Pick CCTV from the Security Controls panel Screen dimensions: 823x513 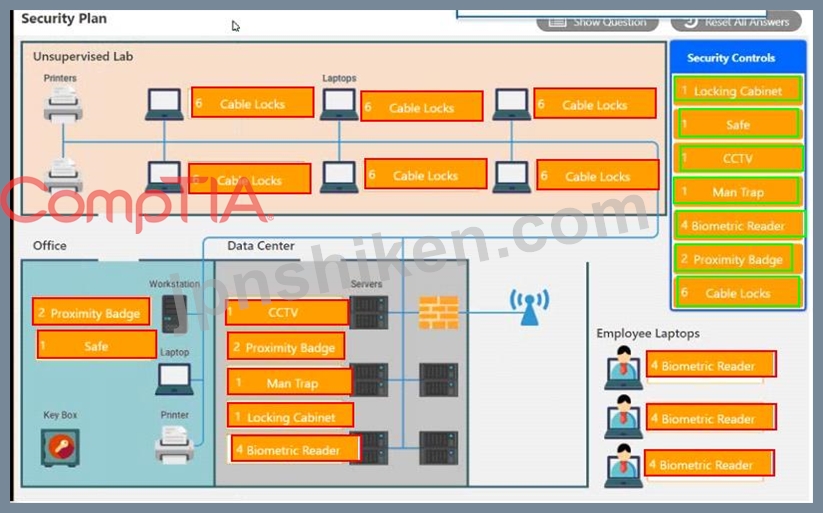click(738, 159)
